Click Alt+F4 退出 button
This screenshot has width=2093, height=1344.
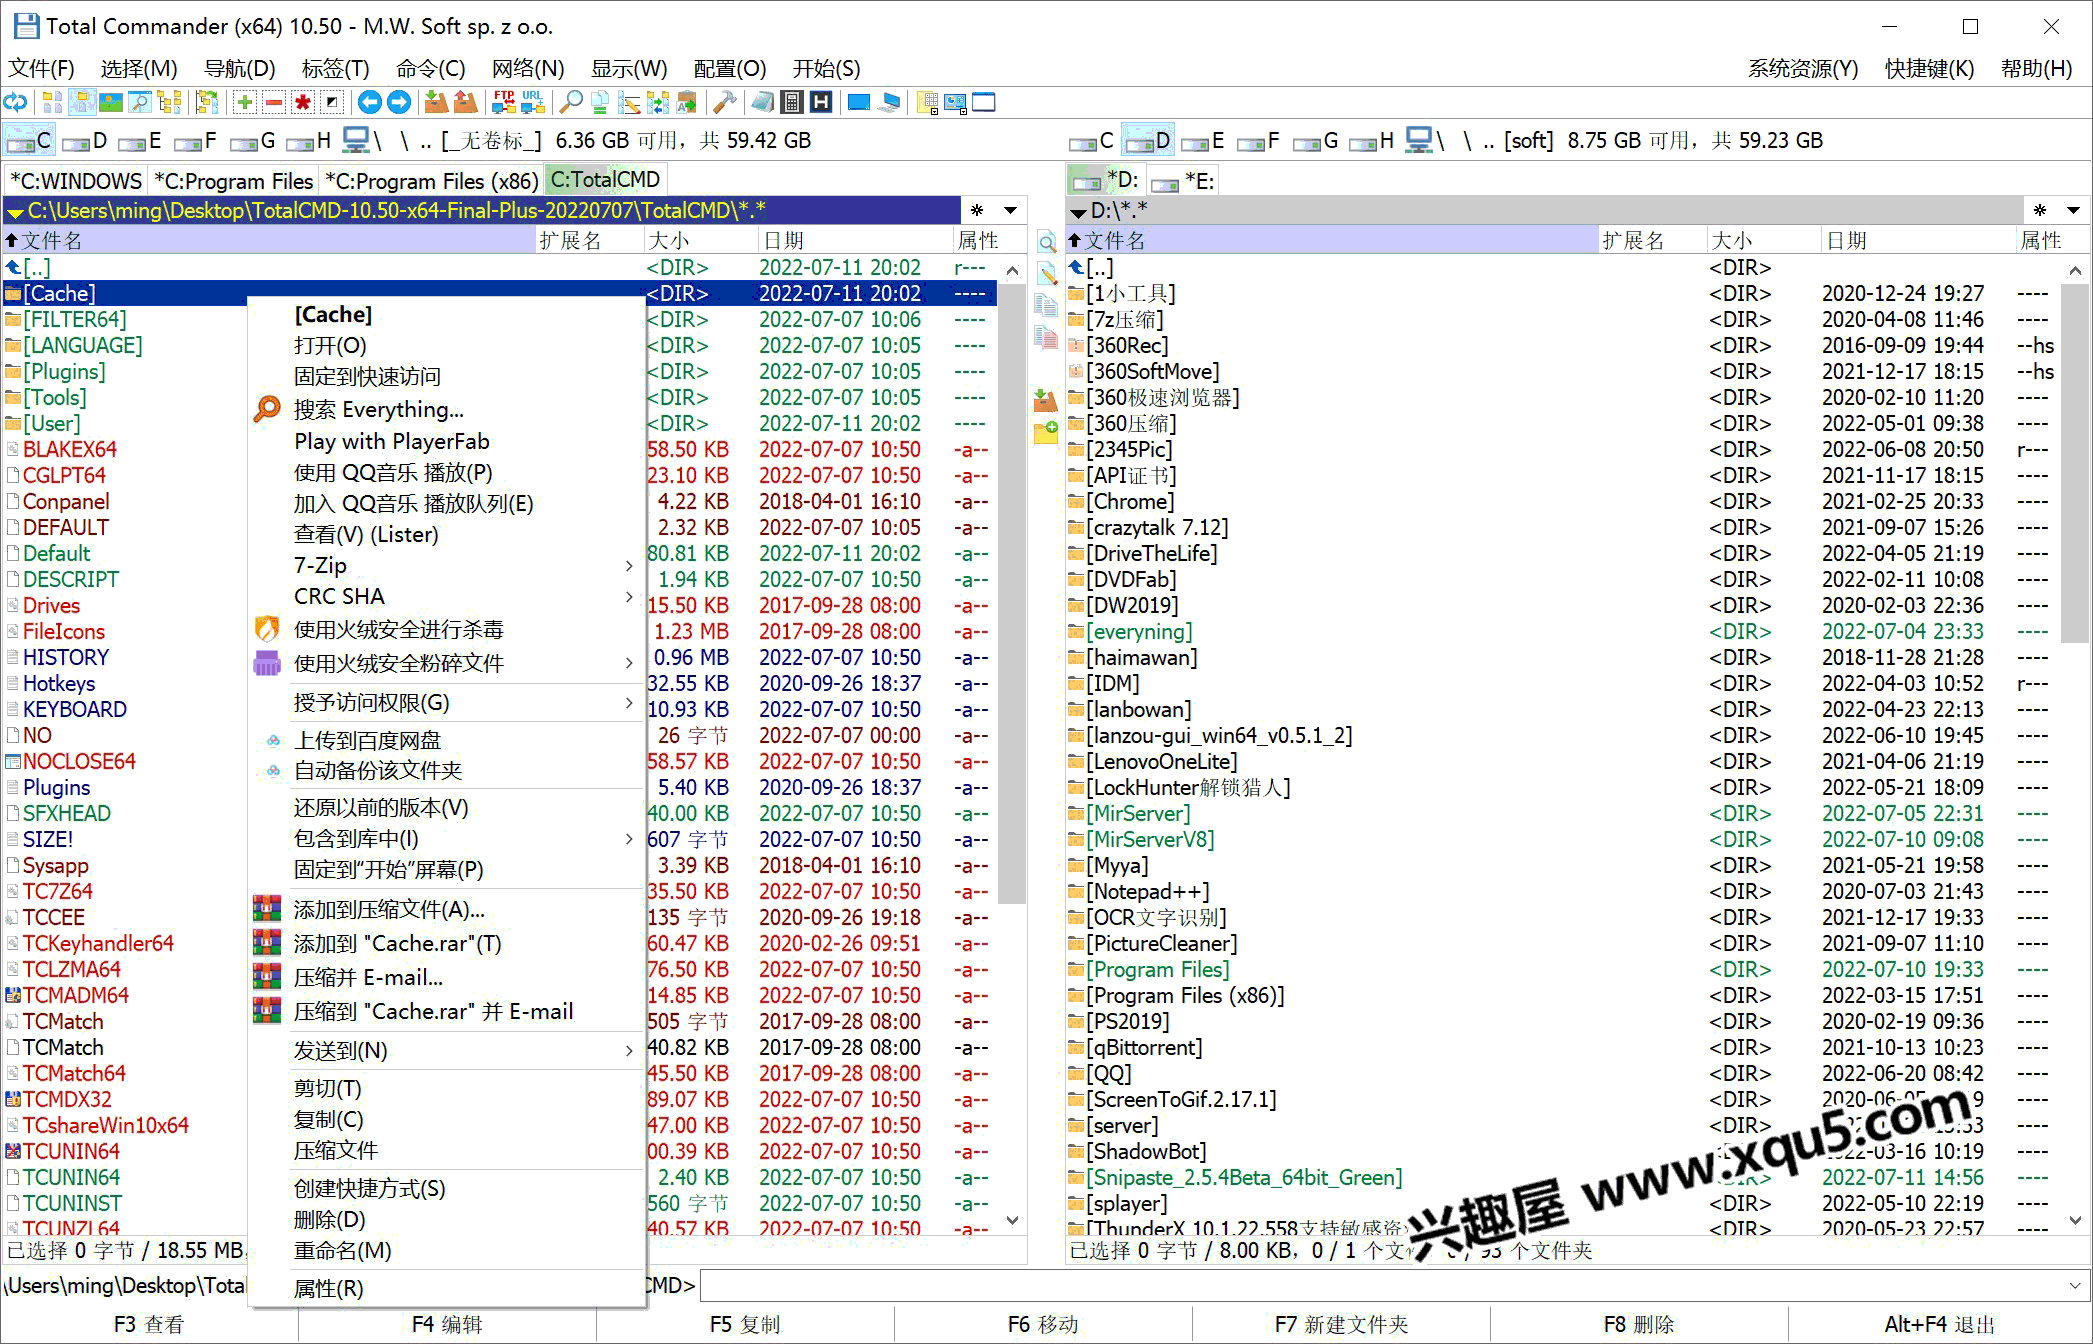tap(1939, 1325)
